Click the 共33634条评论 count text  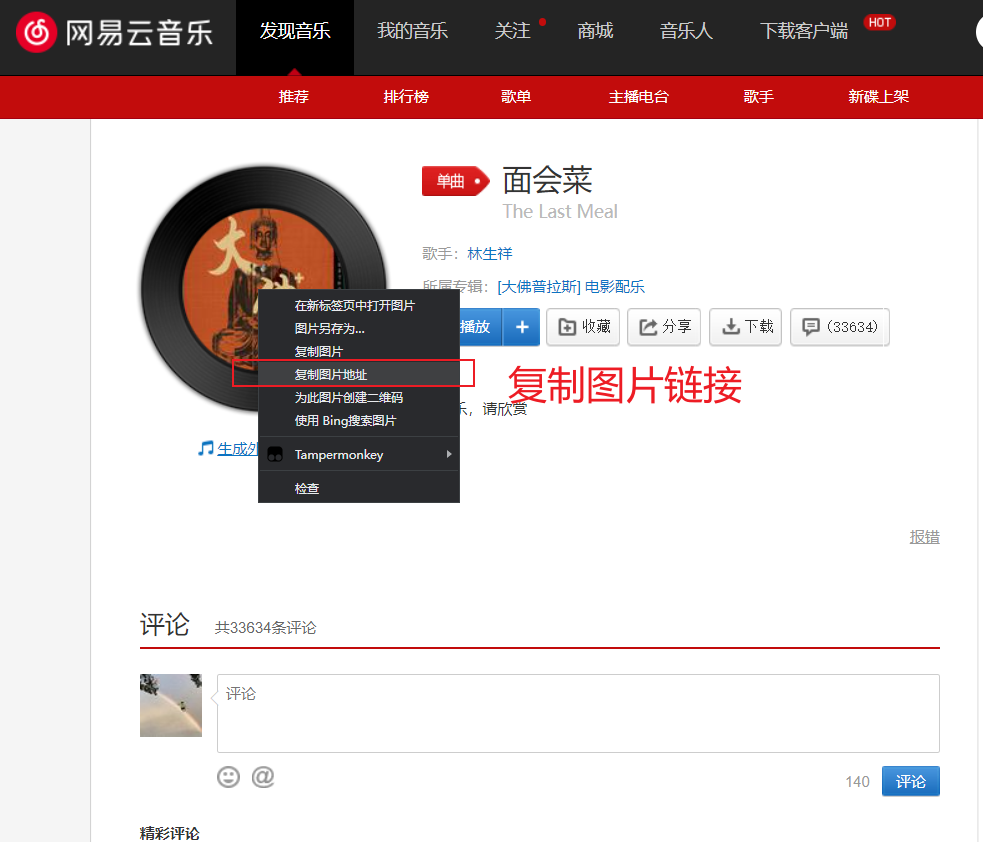tap(265, 628)
